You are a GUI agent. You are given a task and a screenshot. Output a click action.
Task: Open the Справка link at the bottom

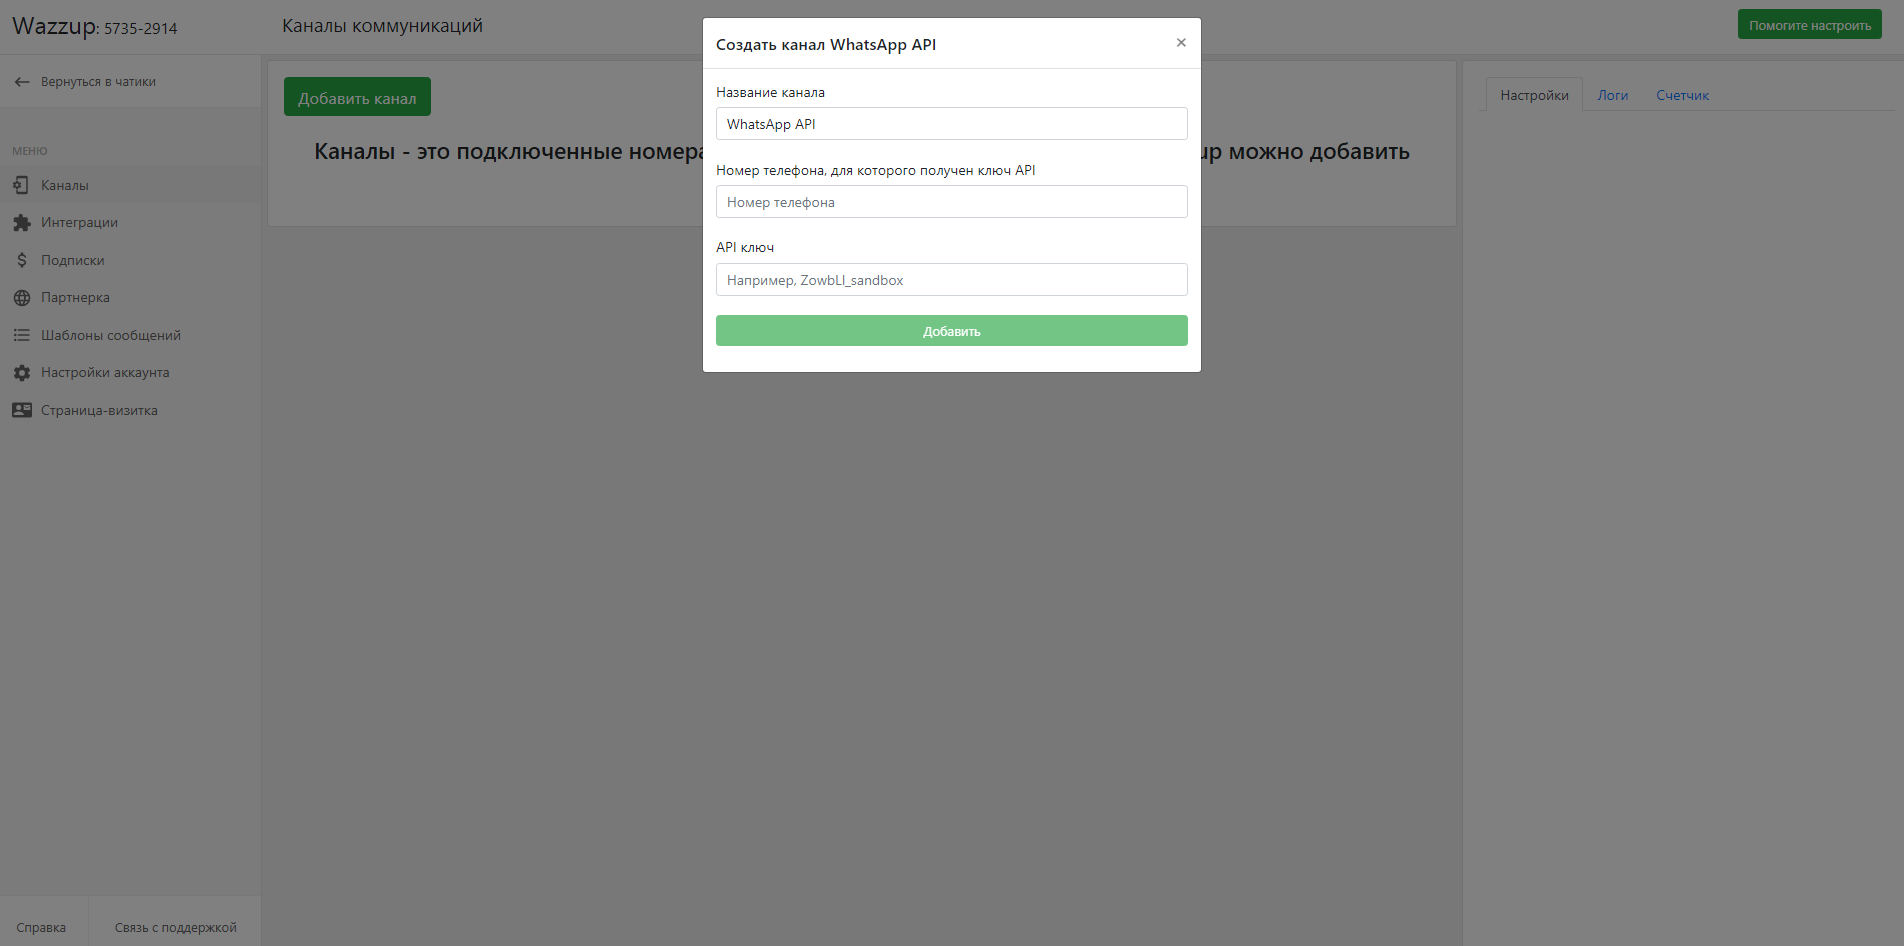click(41, 927)
